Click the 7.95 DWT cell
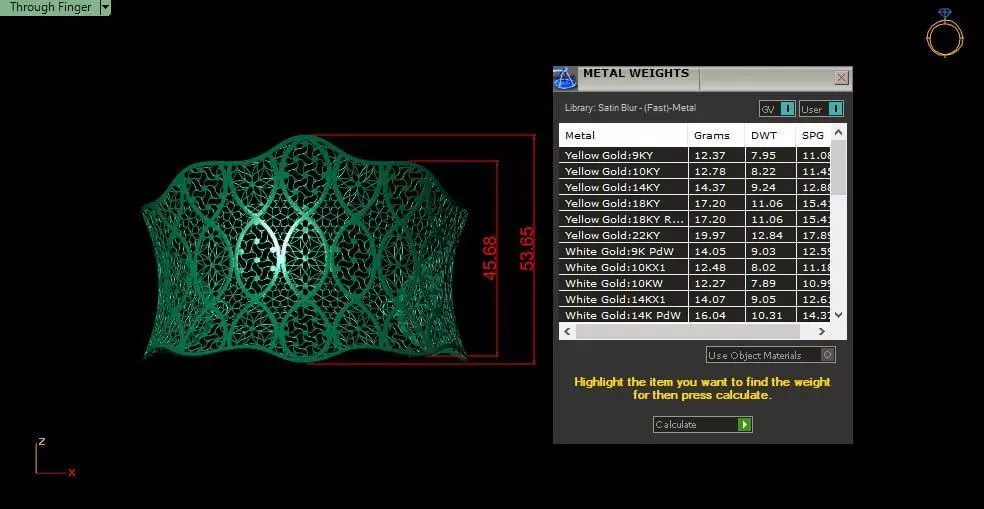The height and width of the screenshot is (509, 984). (770, 155)
